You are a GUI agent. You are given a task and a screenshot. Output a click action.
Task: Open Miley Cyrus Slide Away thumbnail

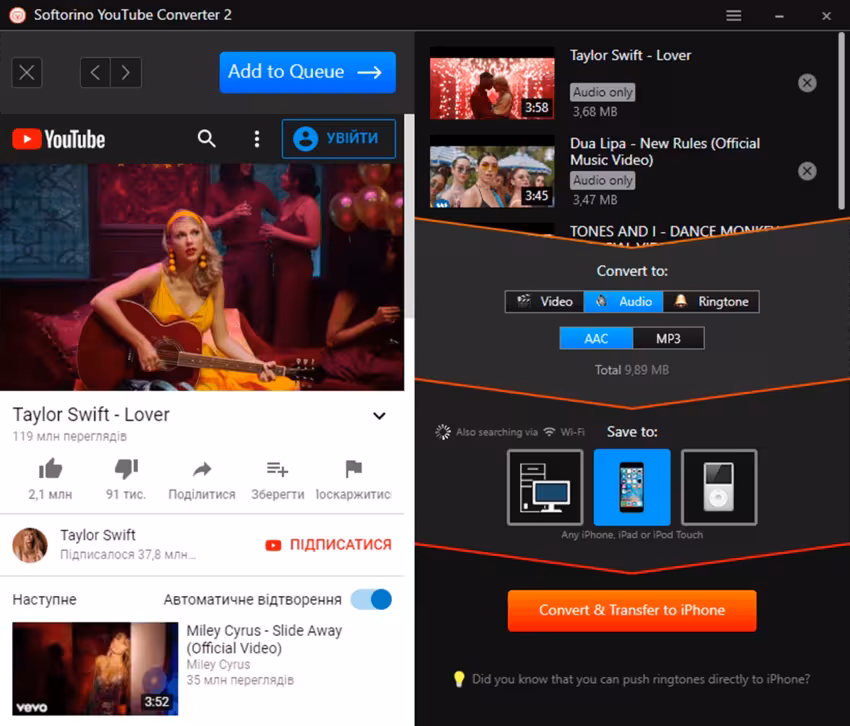(x=95, y=668)
